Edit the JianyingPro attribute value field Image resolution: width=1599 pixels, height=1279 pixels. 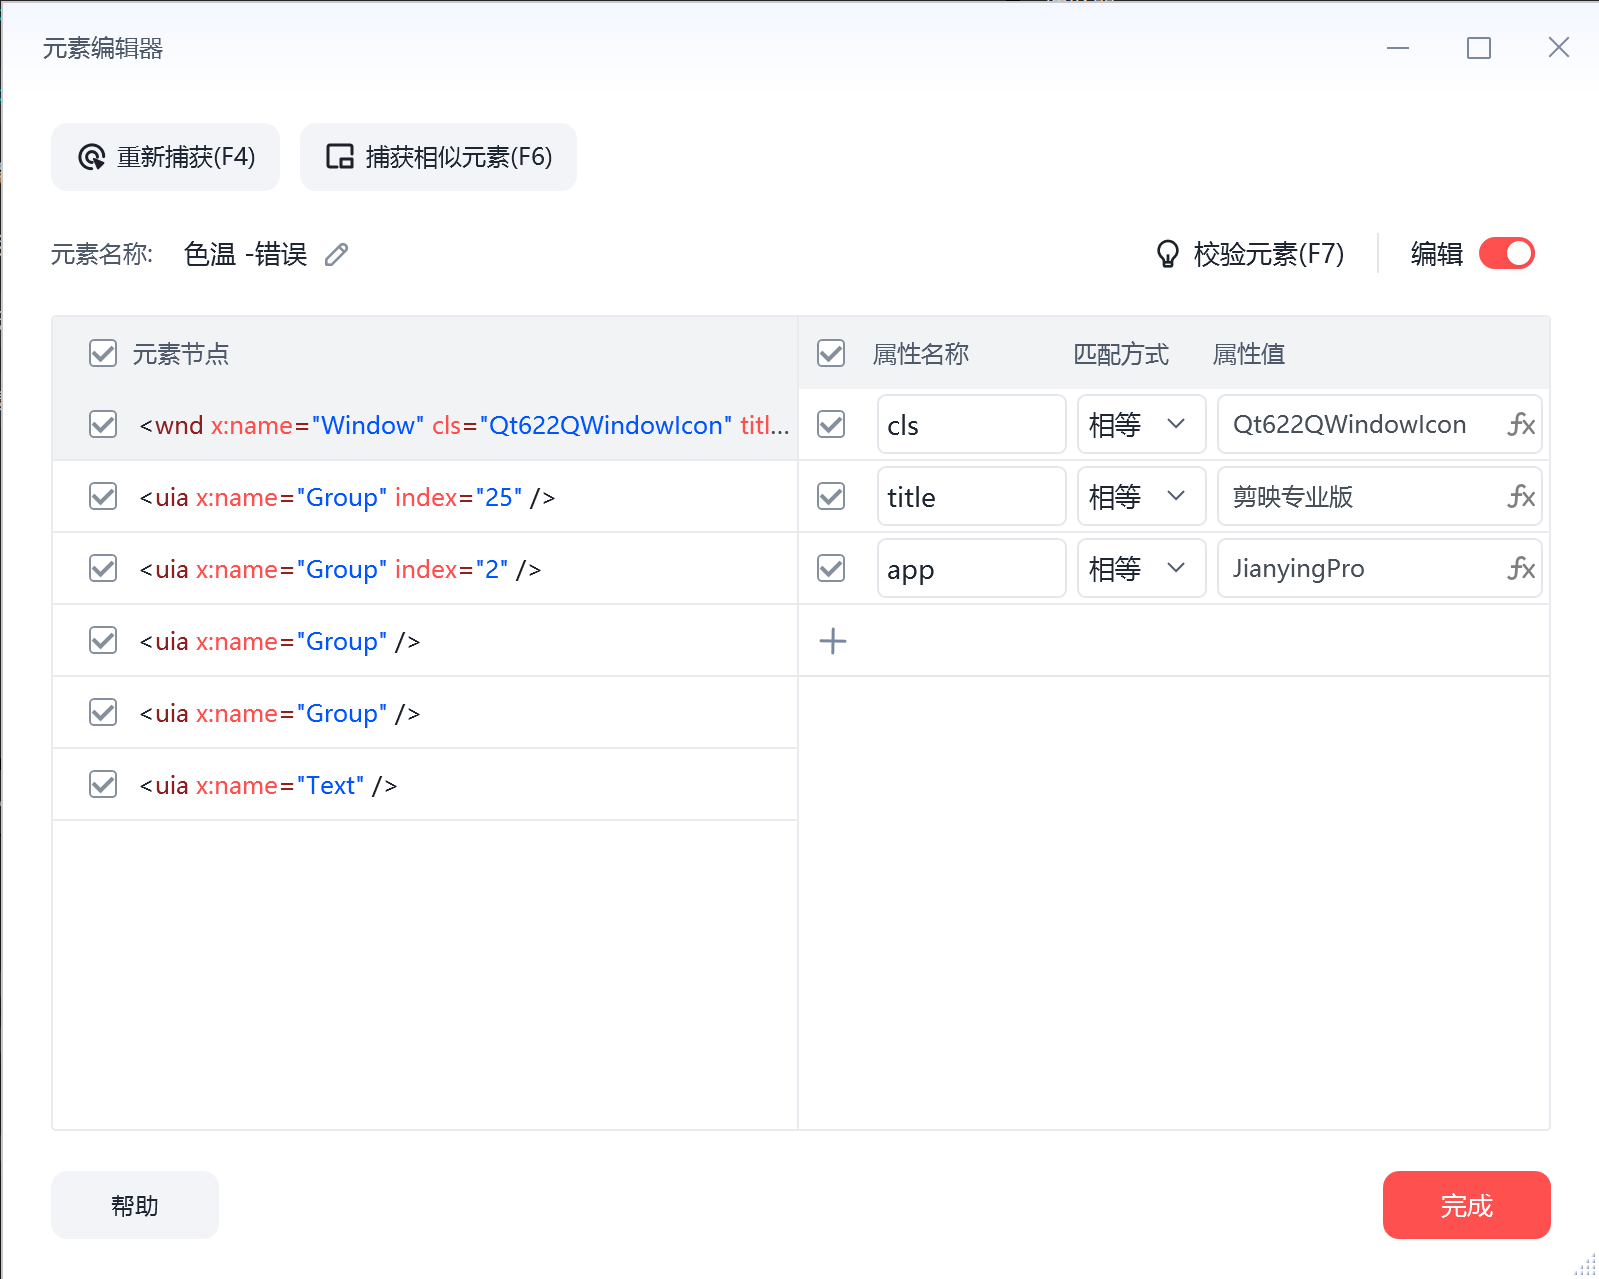point(1360,569)
